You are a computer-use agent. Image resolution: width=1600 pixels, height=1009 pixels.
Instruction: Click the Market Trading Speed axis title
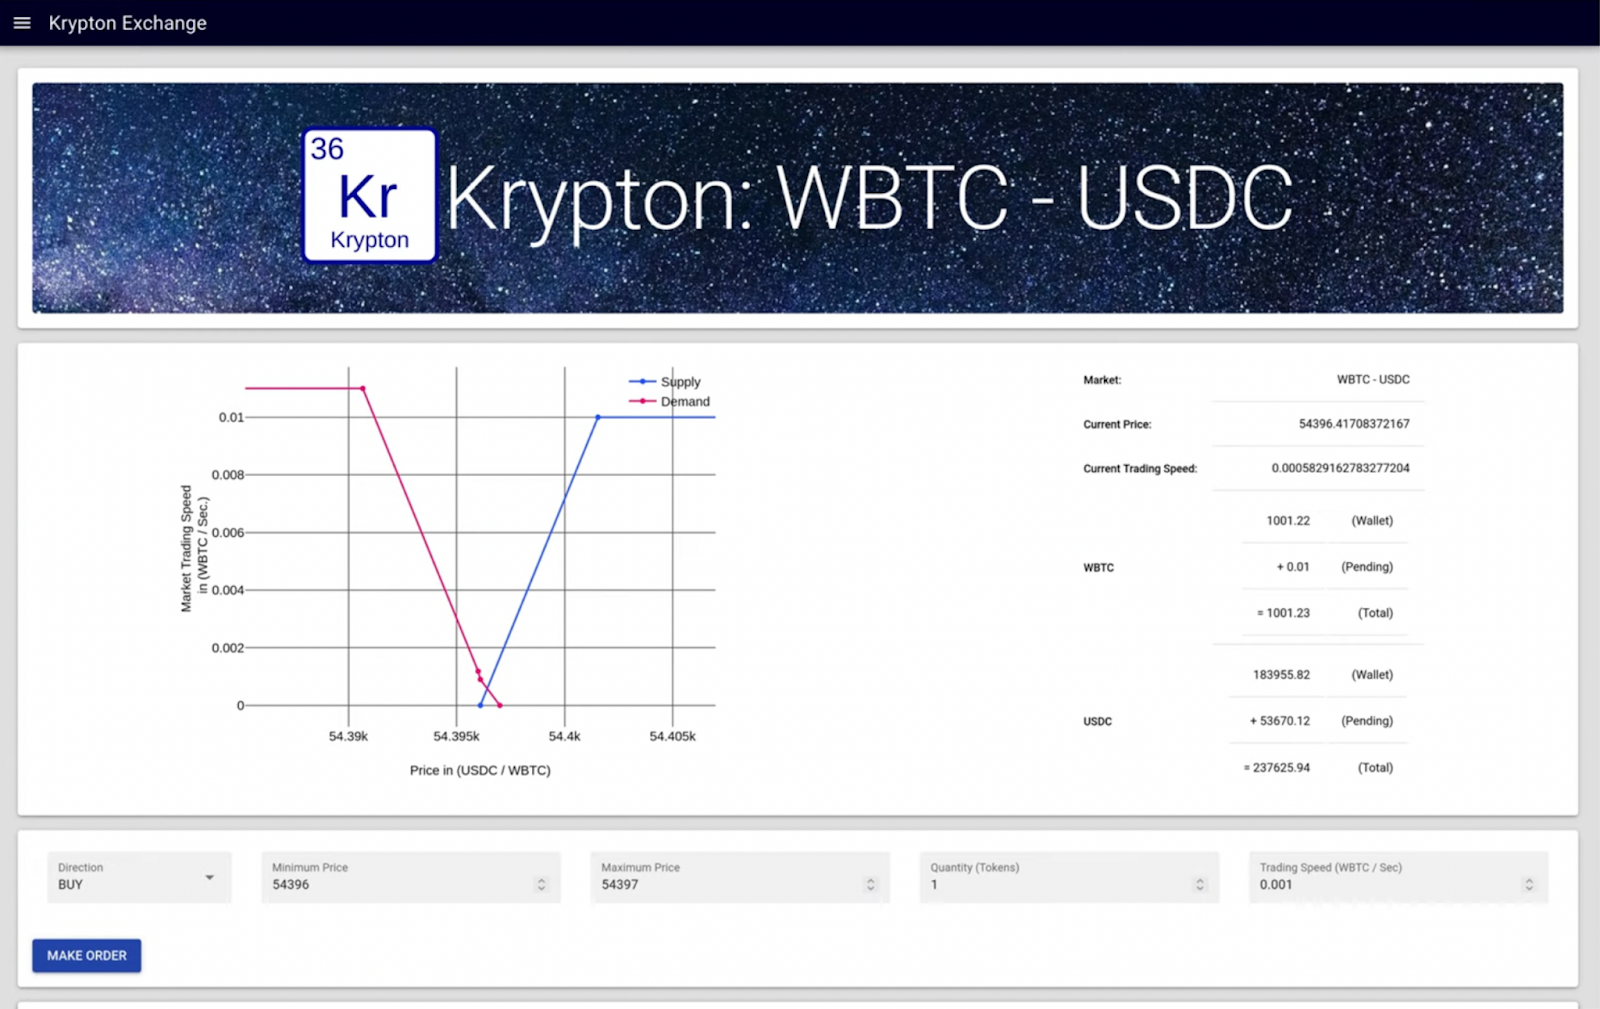coord(194,548)
